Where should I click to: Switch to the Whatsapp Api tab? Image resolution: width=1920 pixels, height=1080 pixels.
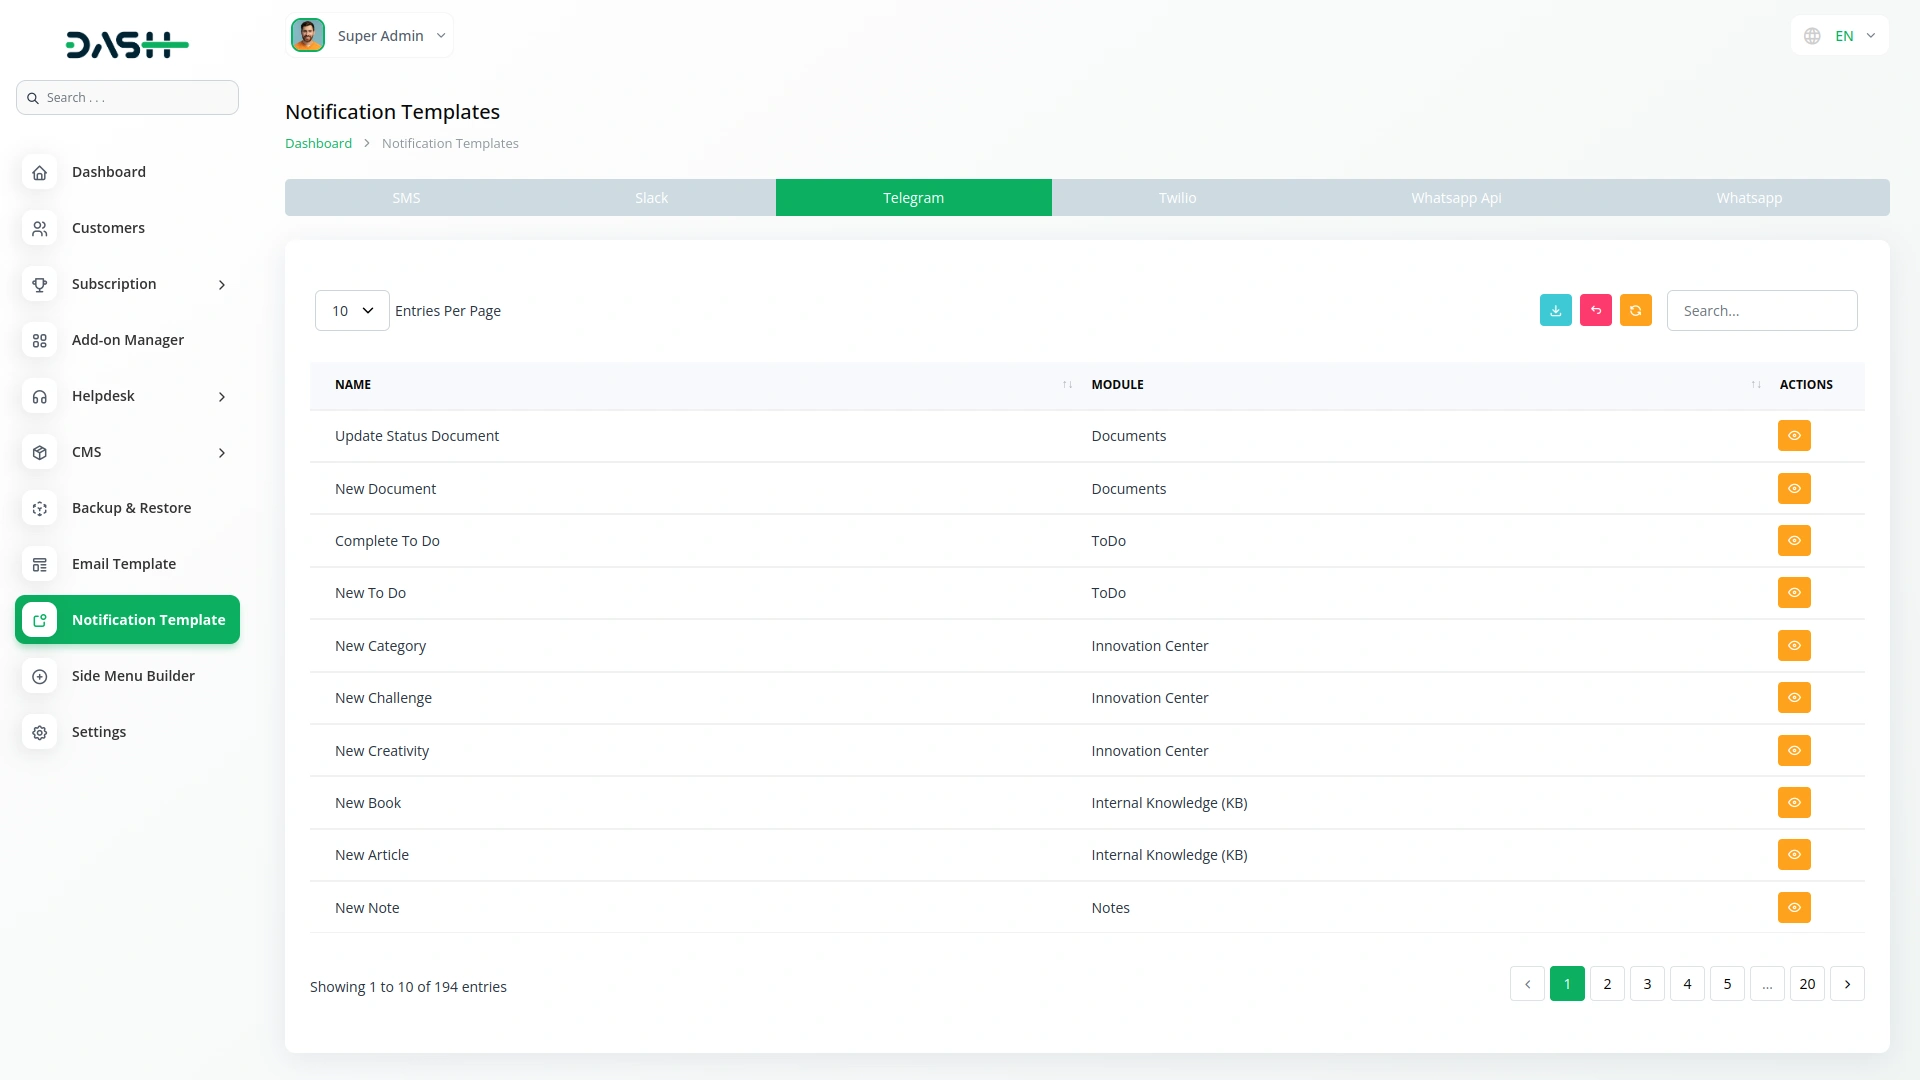pyautogui.click(x=1456, y=198)
